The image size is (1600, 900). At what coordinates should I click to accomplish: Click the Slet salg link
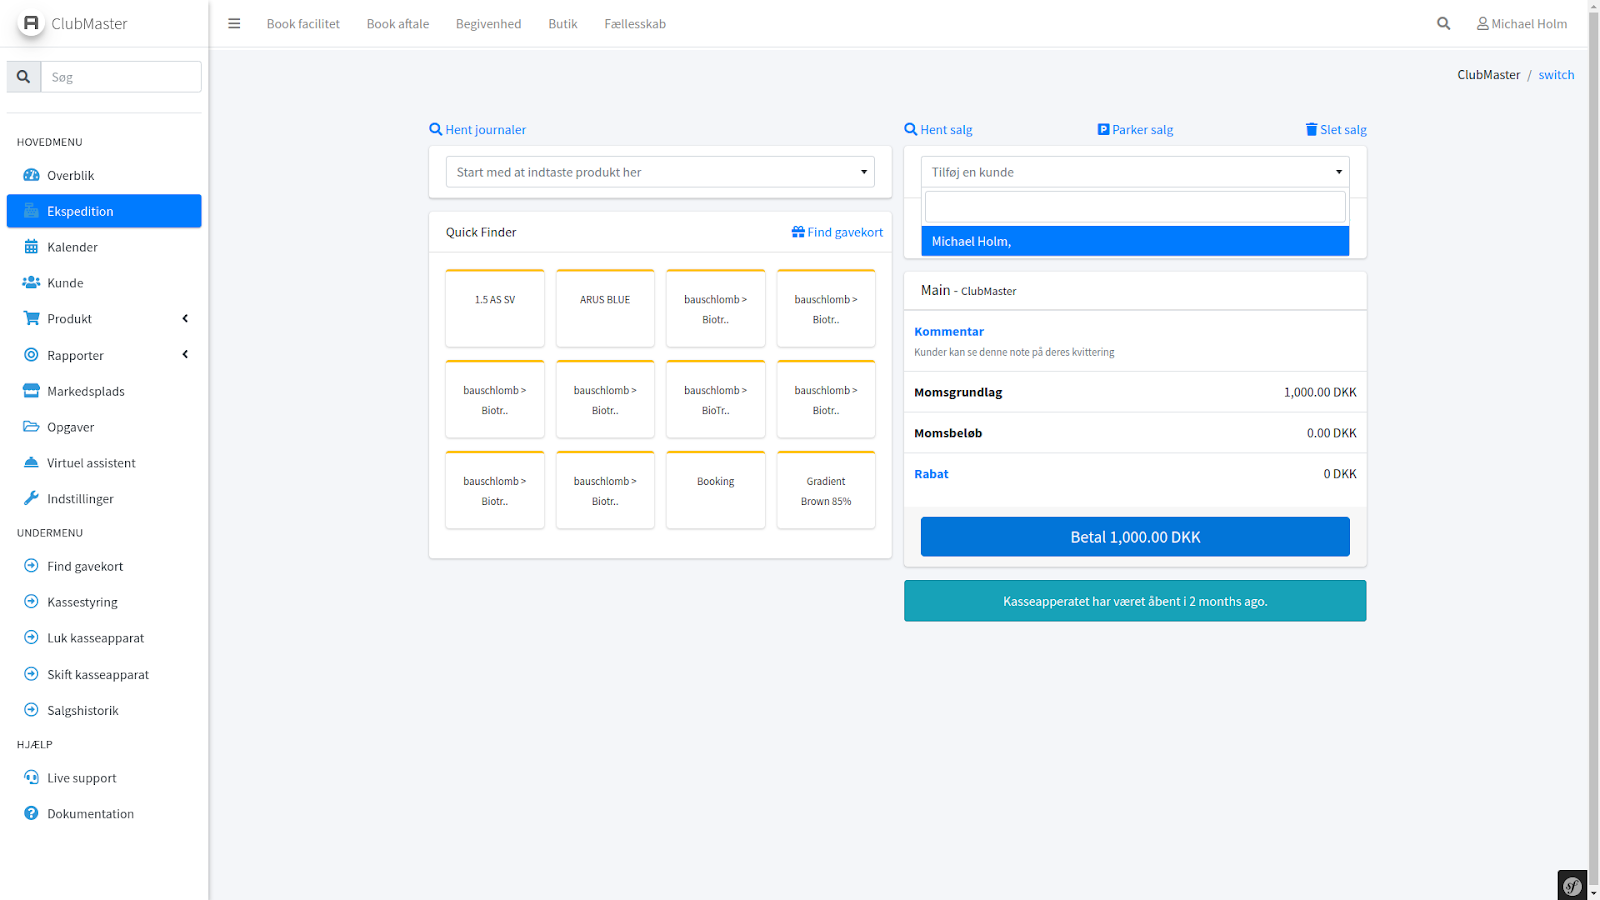click(x=1336, y=130)
